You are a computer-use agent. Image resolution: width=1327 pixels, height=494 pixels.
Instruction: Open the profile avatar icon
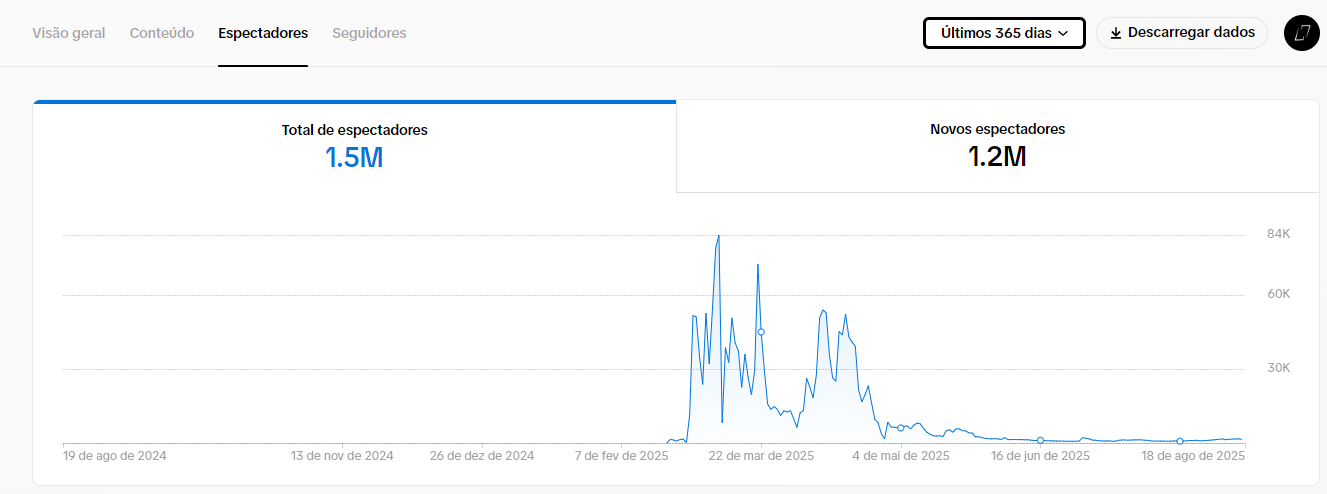1301,33
